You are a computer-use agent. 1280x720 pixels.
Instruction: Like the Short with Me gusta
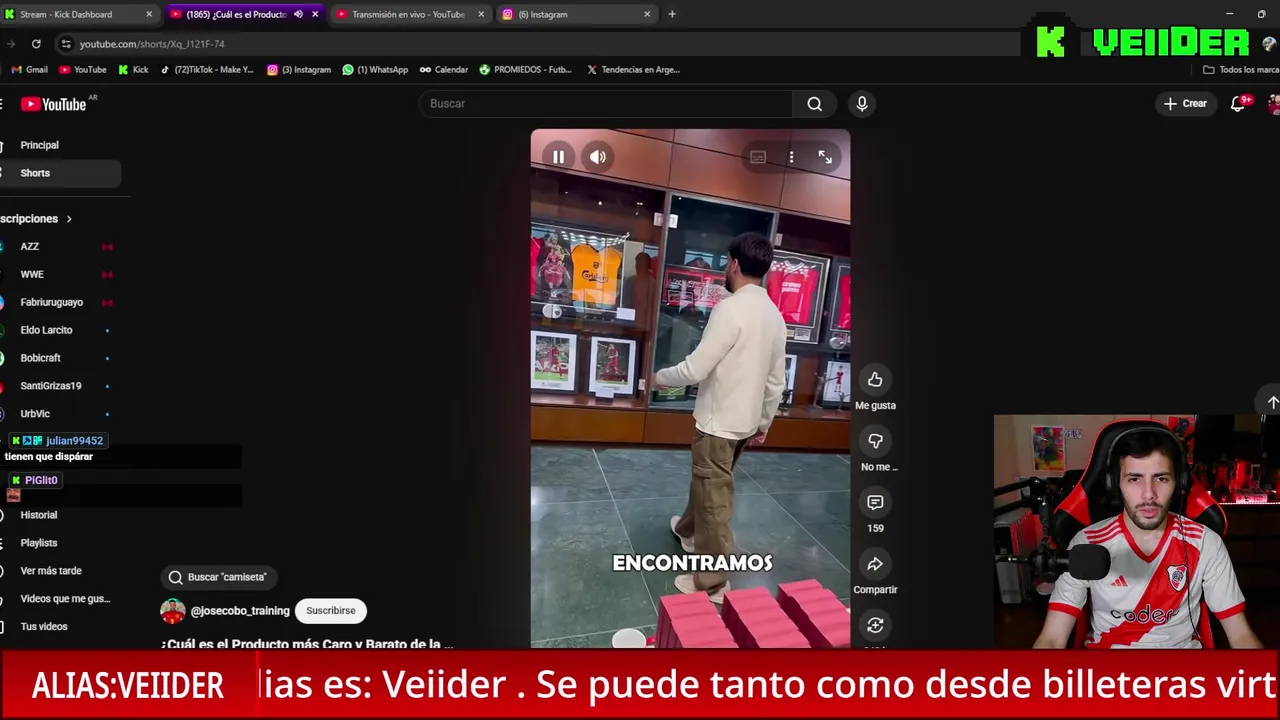[875, 379]
